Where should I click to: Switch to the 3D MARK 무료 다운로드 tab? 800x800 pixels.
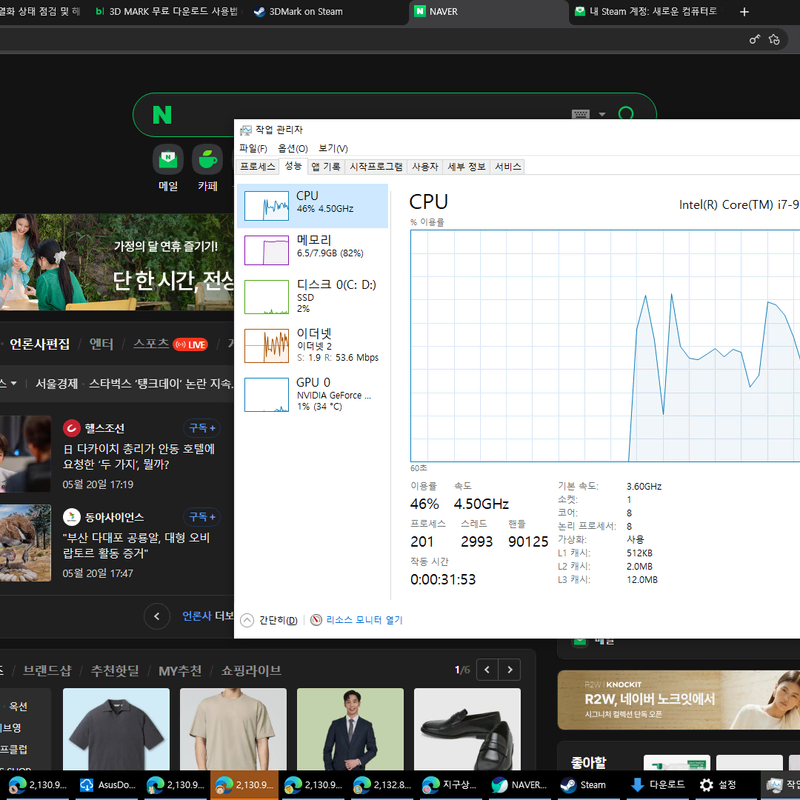[x=167, y=12]
